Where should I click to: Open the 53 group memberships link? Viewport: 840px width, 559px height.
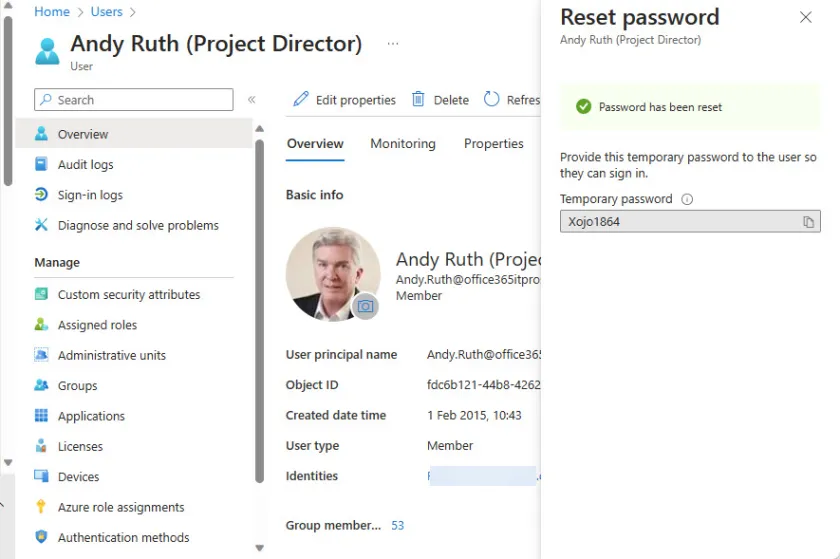tap(398, 525)
